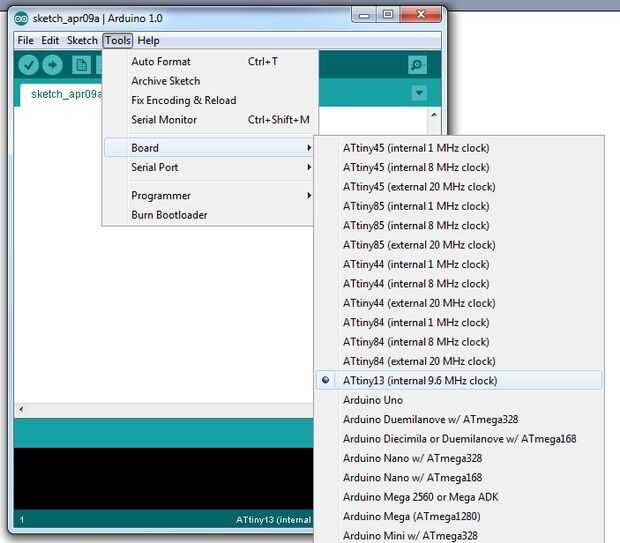Open the tab options dropdown arrow
This screenshot has width=620, height=543.
click(x=419, y=93)
